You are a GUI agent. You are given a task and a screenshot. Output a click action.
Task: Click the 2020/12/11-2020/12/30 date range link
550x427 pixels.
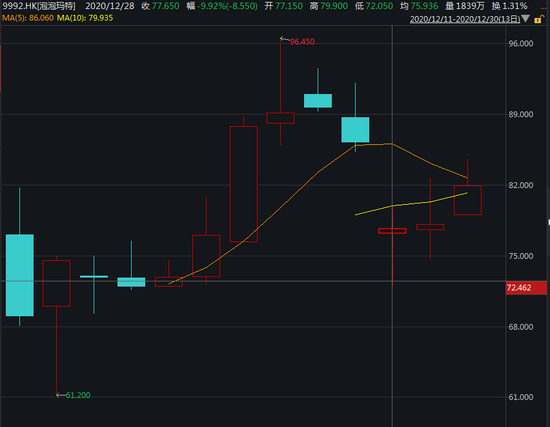[x=465, y=19]
